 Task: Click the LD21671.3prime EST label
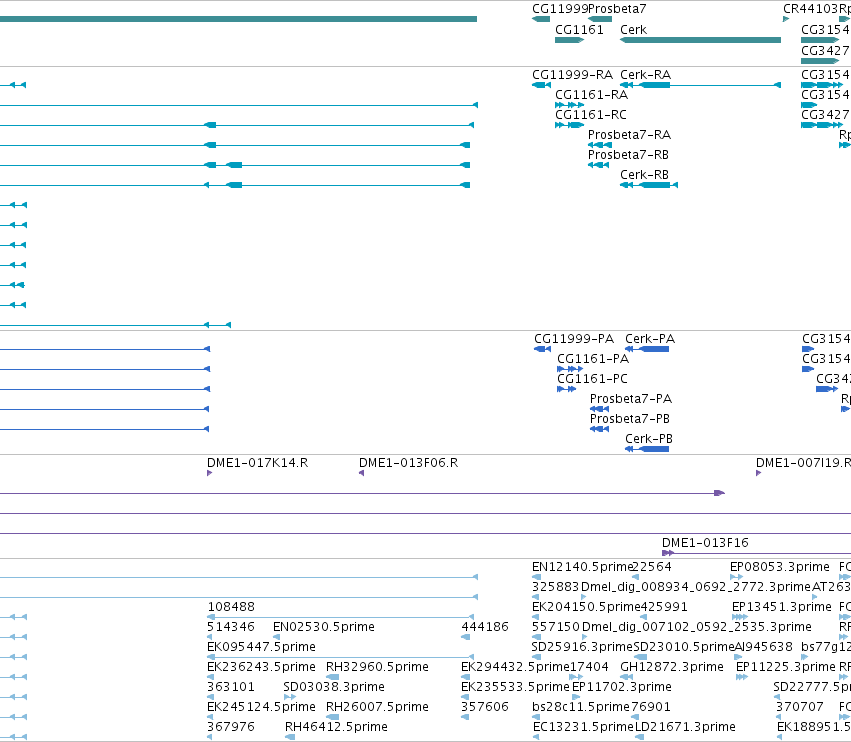685,727
